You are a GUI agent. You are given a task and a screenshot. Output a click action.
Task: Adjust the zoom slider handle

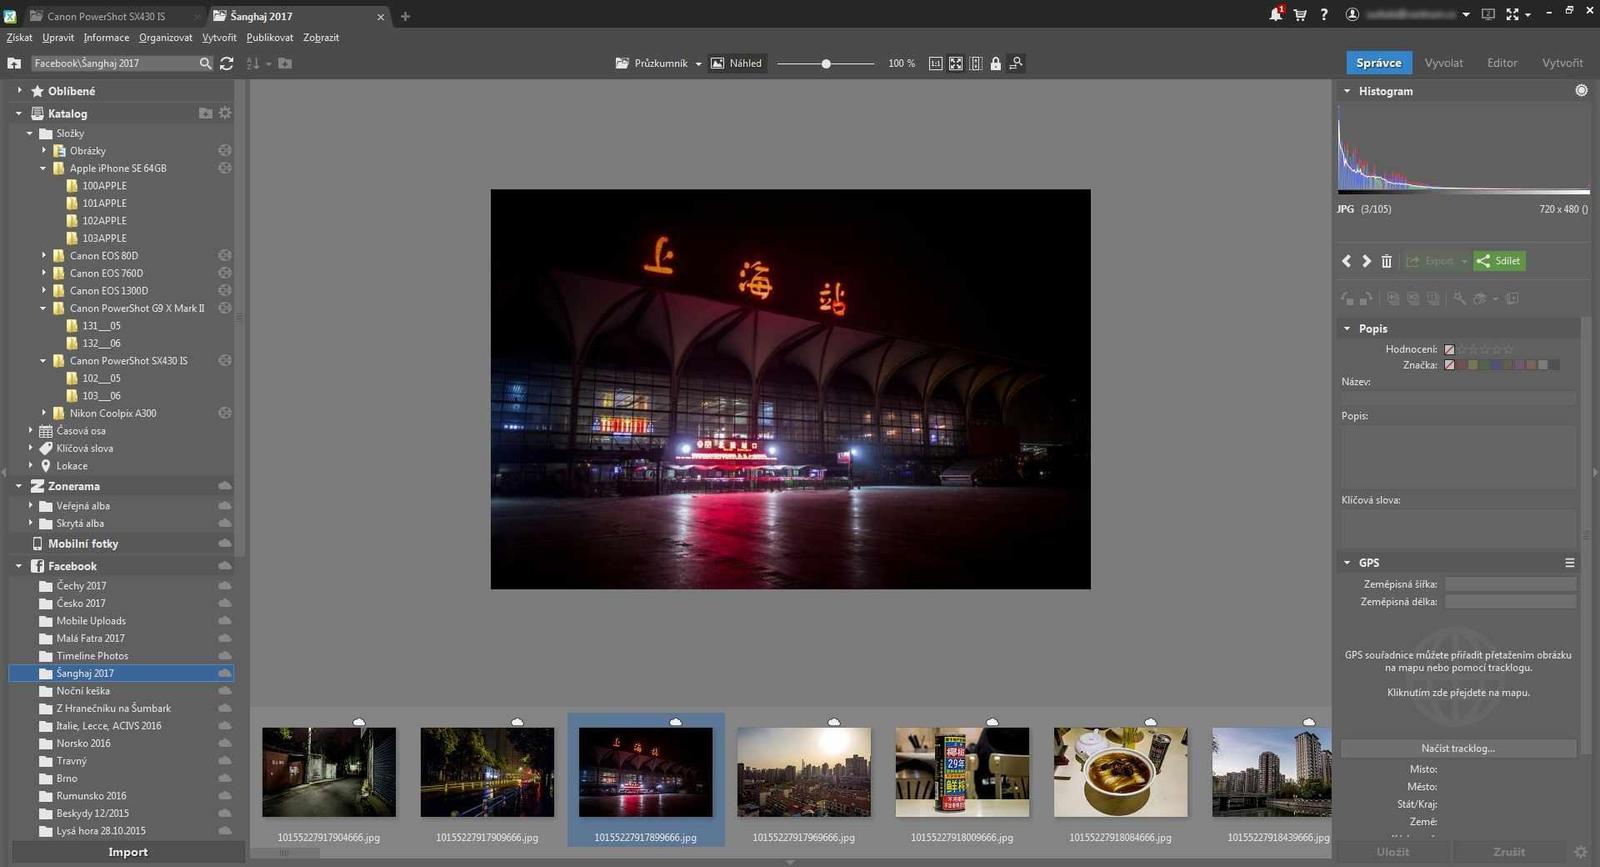(826, 63)
